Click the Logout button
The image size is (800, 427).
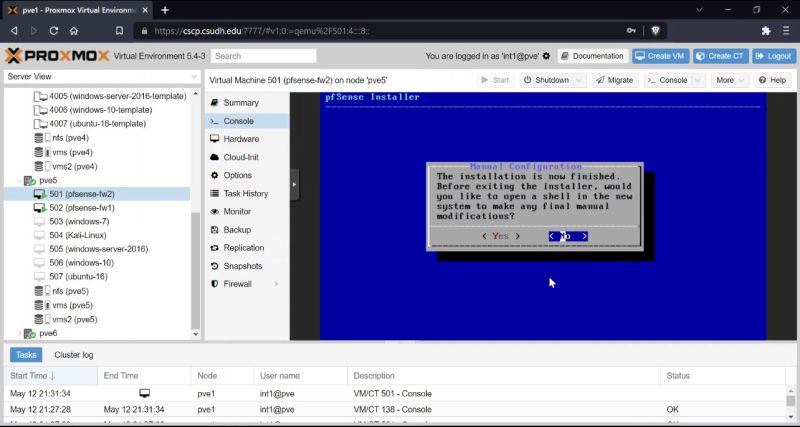click(774, 56)
